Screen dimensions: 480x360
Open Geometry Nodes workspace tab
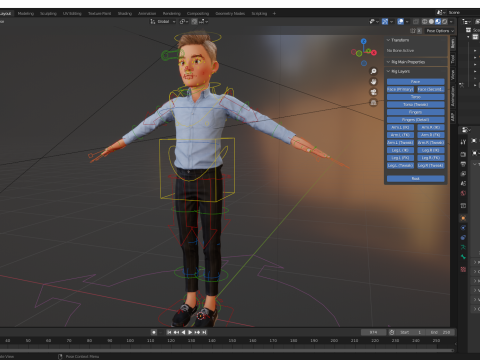(x=230, y=13)
